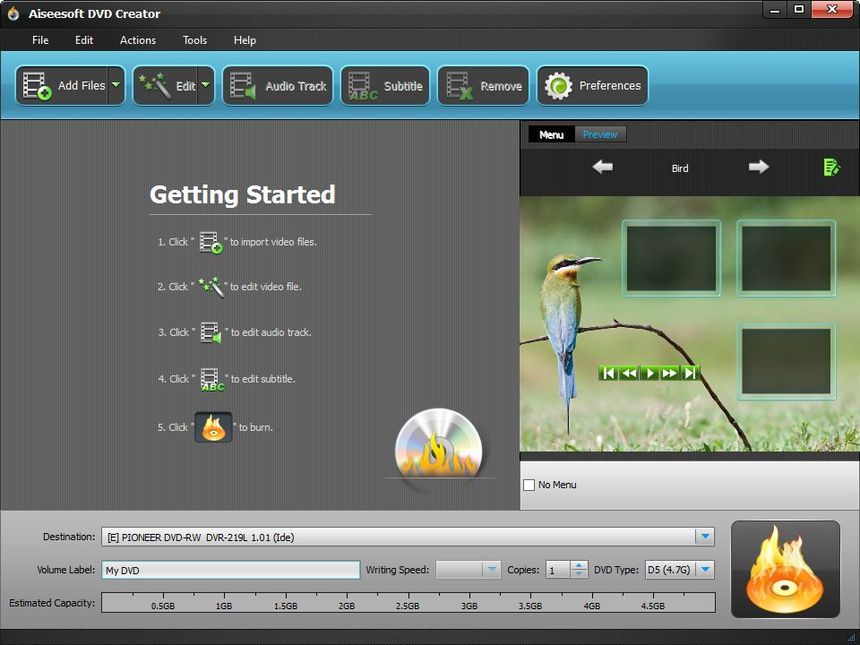
Task: Click the next arrow in the menu preview
Action: pos(757,168)
